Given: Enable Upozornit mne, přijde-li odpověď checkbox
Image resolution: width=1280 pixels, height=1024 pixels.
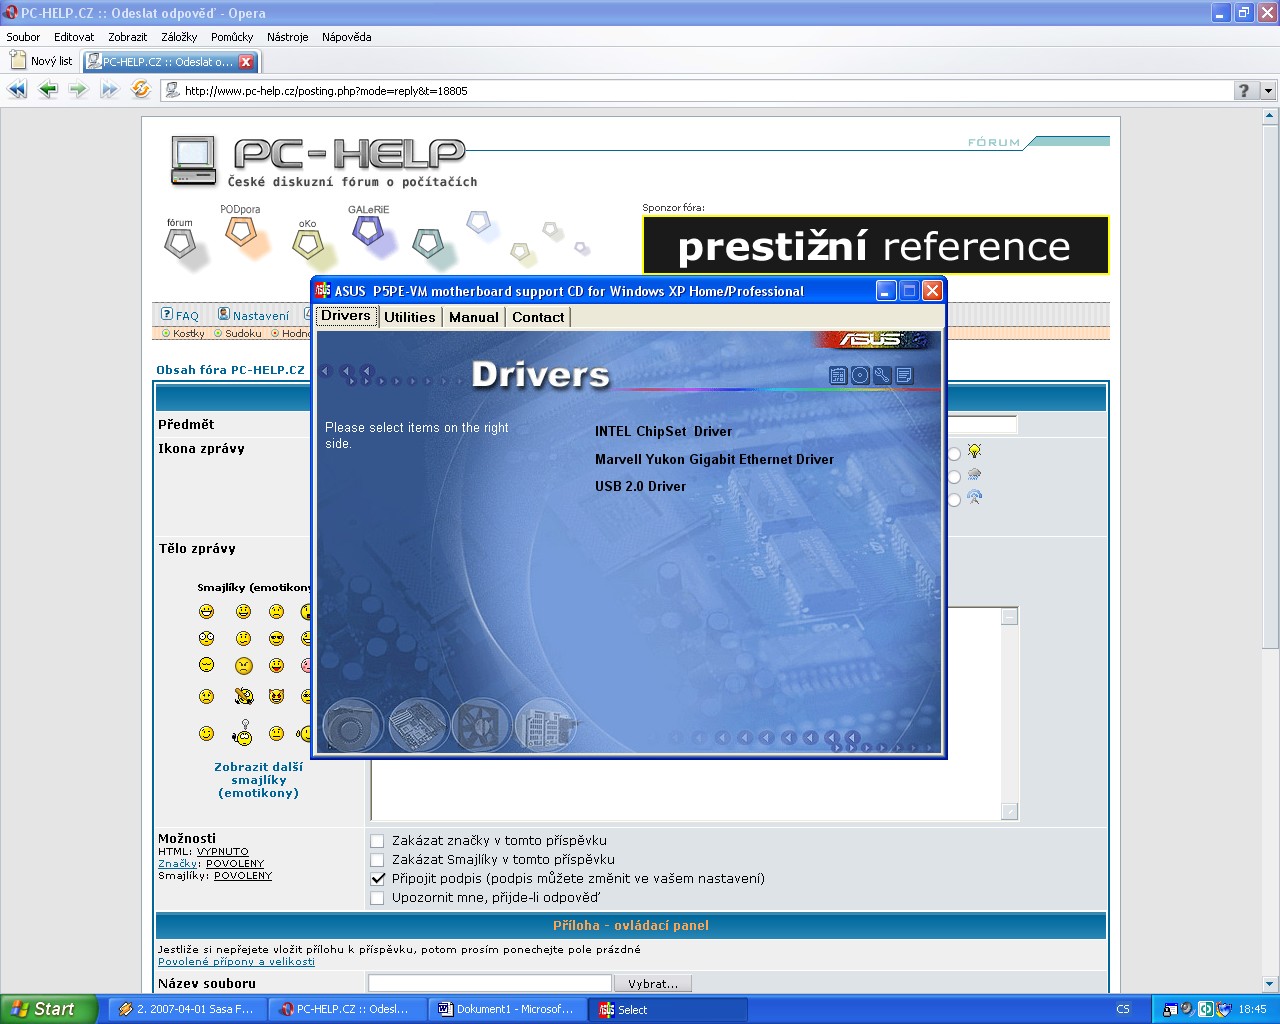Looking at the screenshot, I should [x=377, y=898].
